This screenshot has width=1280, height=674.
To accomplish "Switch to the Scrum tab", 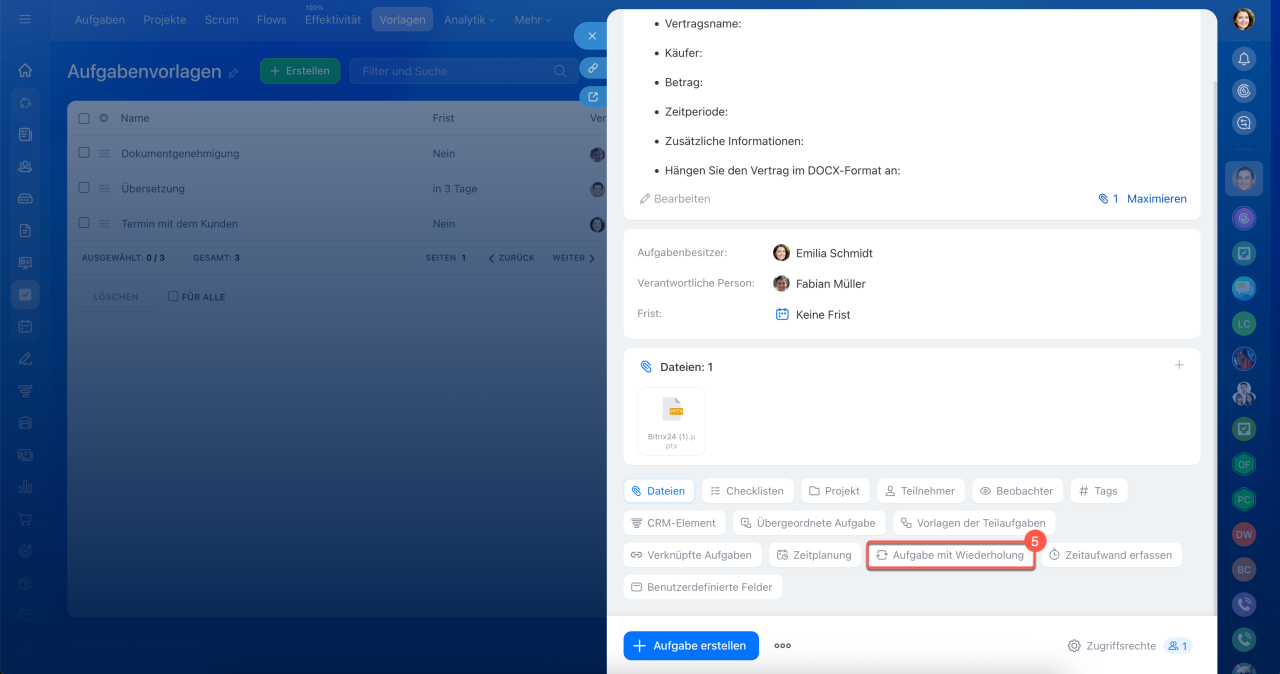I will 221,20.
